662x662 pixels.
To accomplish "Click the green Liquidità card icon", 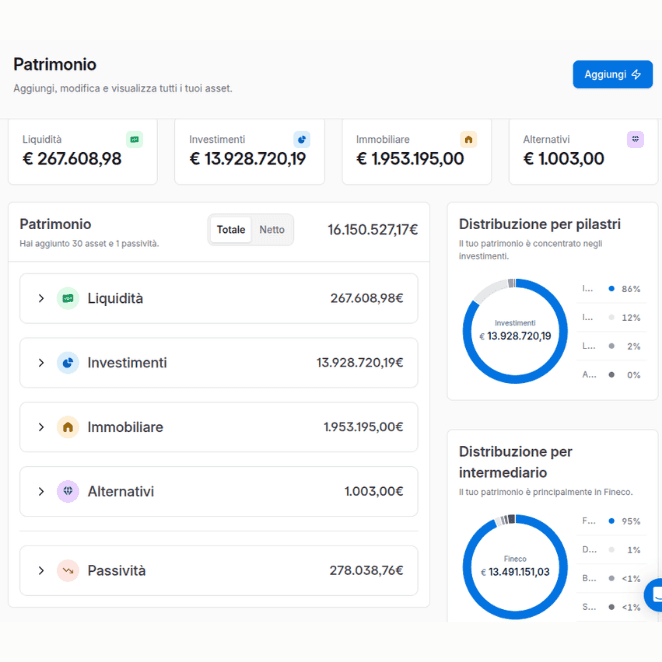I will pos(134,139).
